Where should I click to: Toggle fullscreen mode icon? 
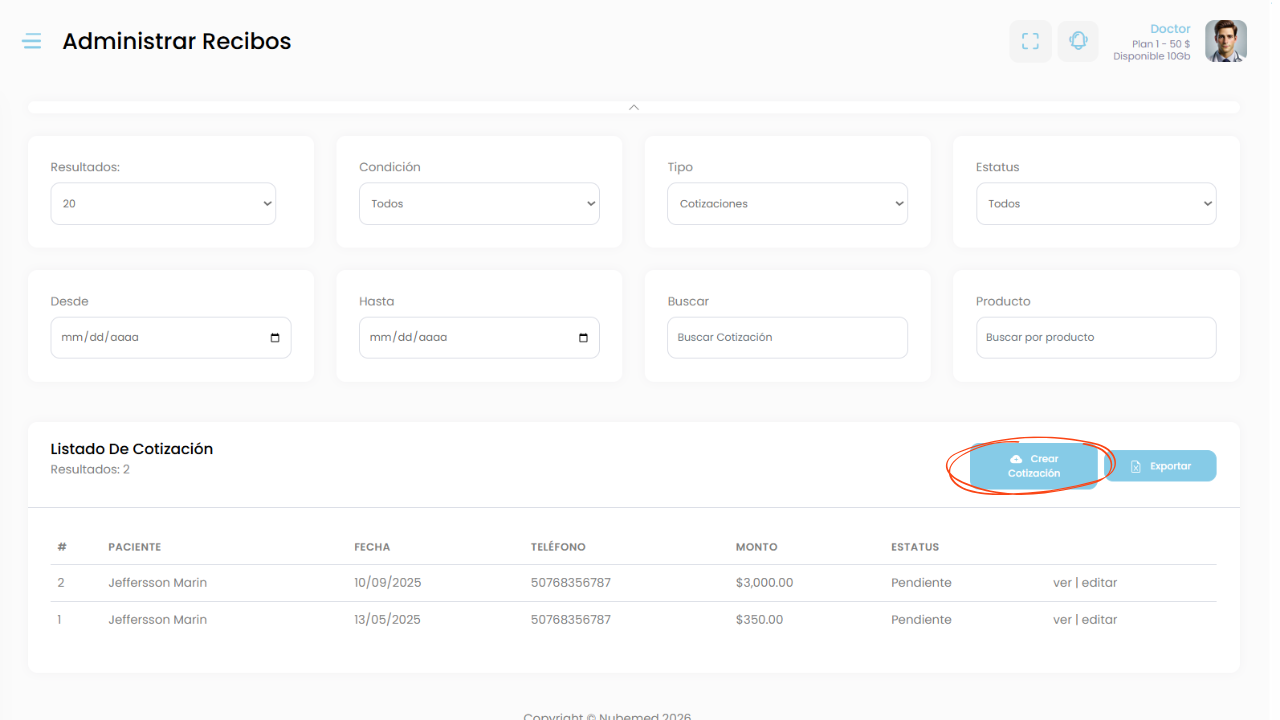point(1030,41)
